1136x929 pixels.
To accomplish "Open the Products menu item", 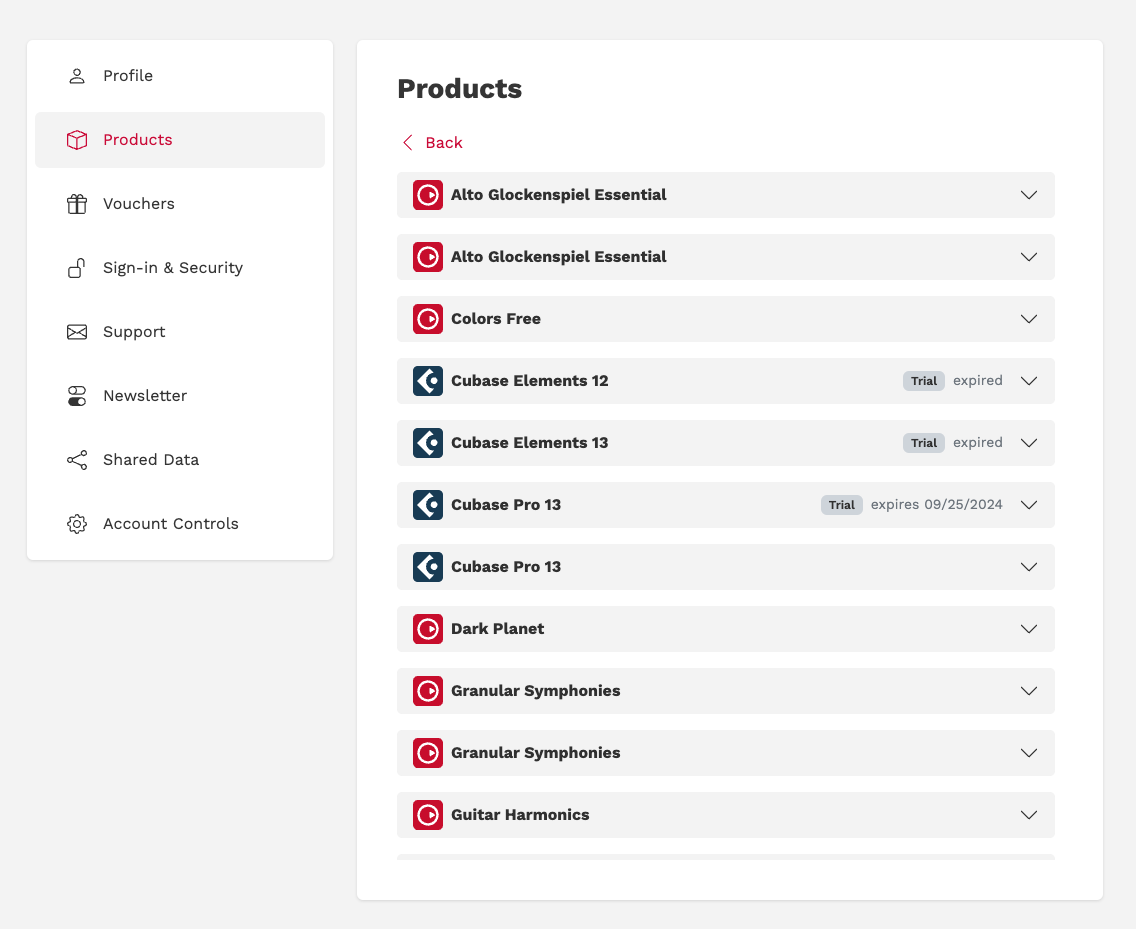I will point(138,140).
